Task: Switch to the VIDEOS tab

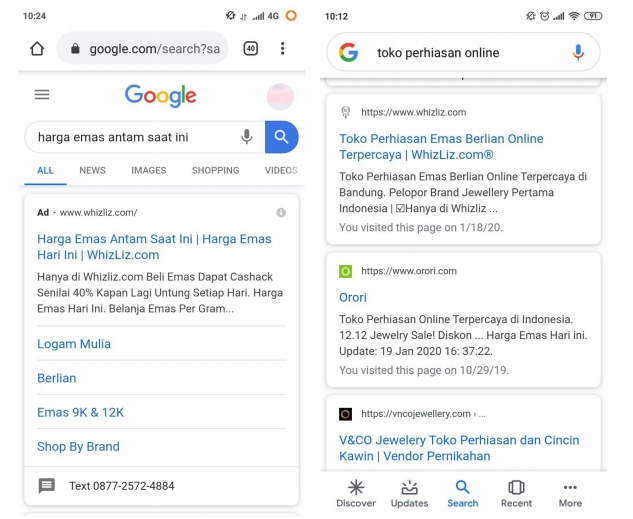Action: tap(281, 170)
